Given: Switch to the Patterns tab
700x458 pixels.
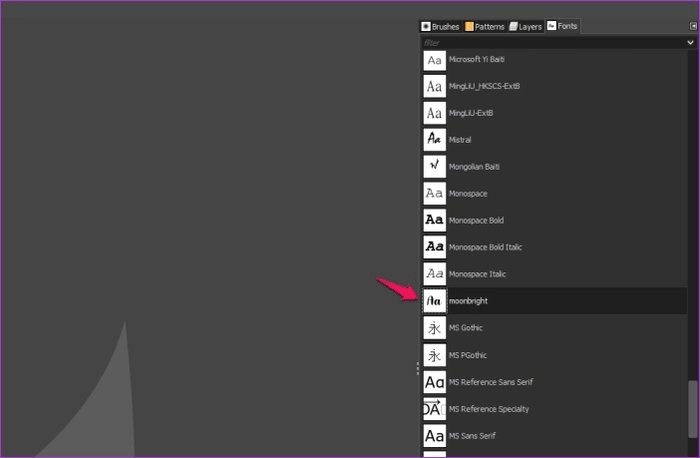Looking at the screenshot, I should pyautogui.click(x=484, y=27).
